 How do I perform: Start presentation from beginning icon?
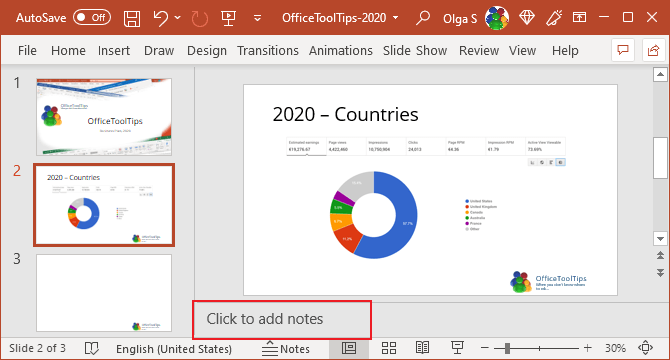tap(228, 18)
